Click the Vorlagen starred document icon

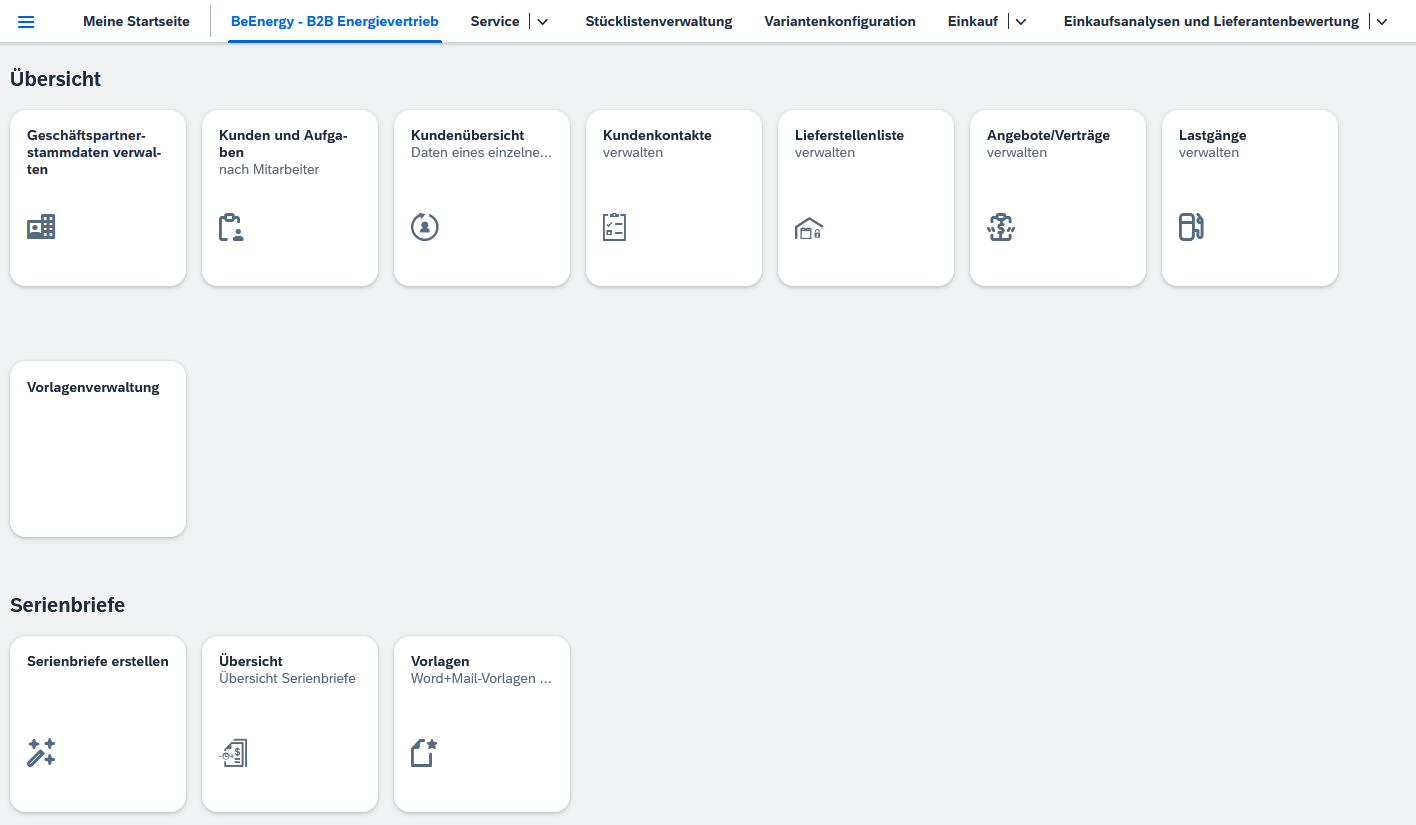coord(425,753)
